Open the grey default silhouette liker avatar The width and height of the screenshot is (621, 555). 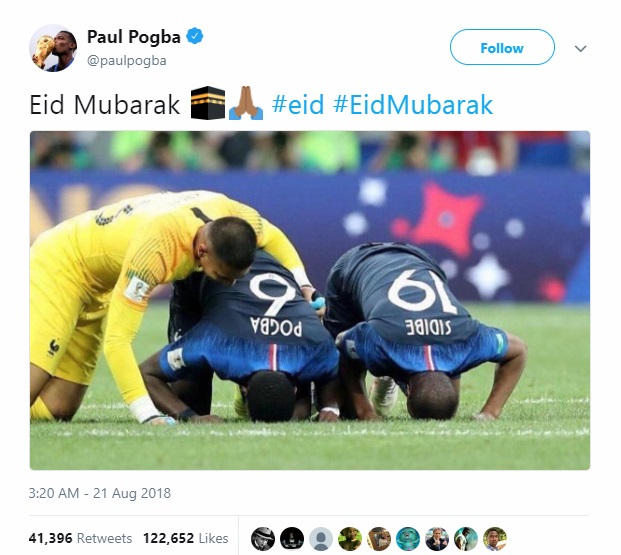pyautogui.click(x=321, y=539)
